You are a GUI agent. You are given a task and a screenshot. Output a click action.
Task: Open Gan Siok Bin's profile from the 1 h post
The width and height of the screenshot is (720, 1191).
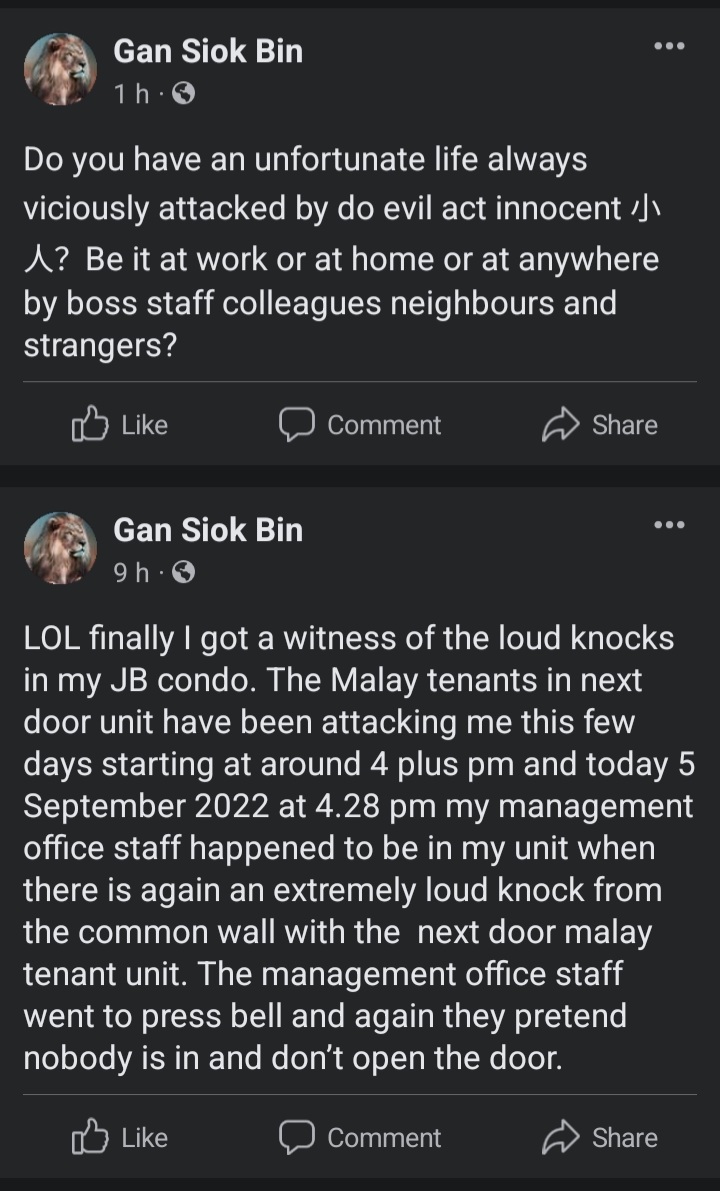pos(208,51)
